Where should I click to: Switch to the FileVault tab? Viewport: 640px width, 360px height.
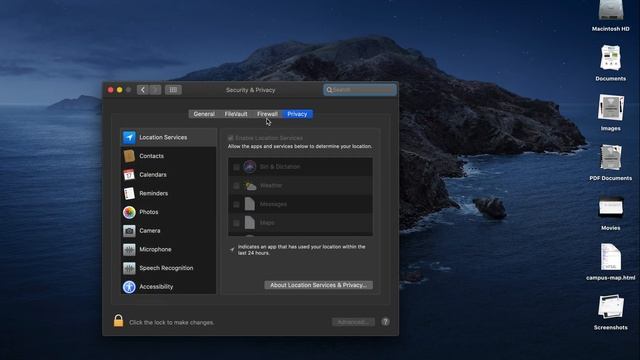[x=236, y=114]
